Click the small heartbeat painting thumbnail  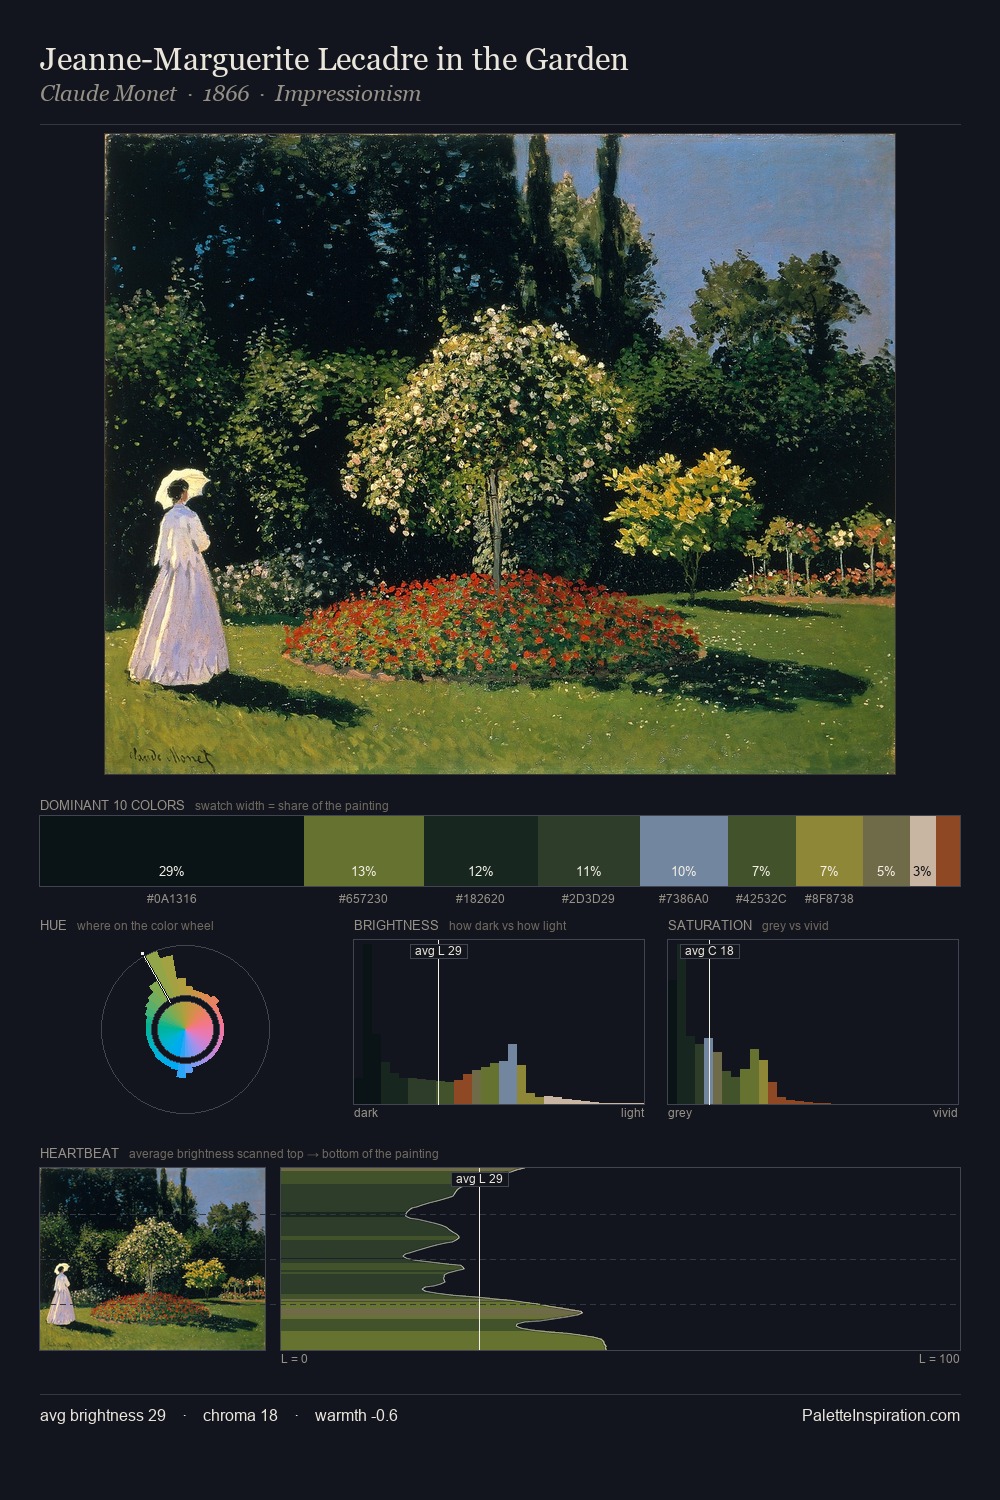[153, 1259]
